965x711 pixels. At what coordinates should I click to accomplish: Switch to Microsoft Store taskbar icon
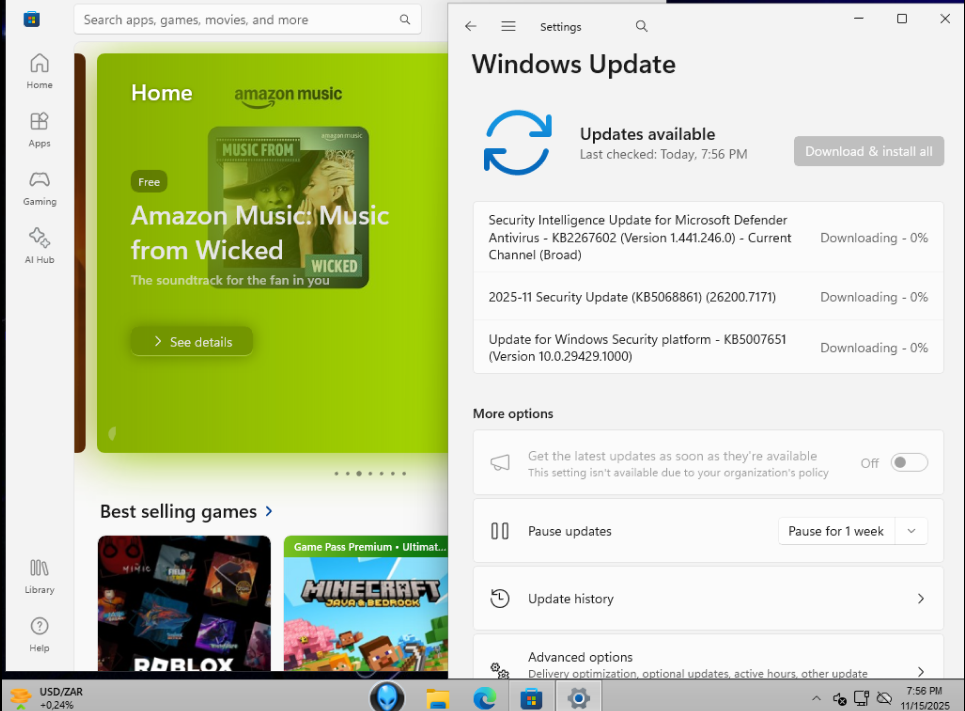531,698
